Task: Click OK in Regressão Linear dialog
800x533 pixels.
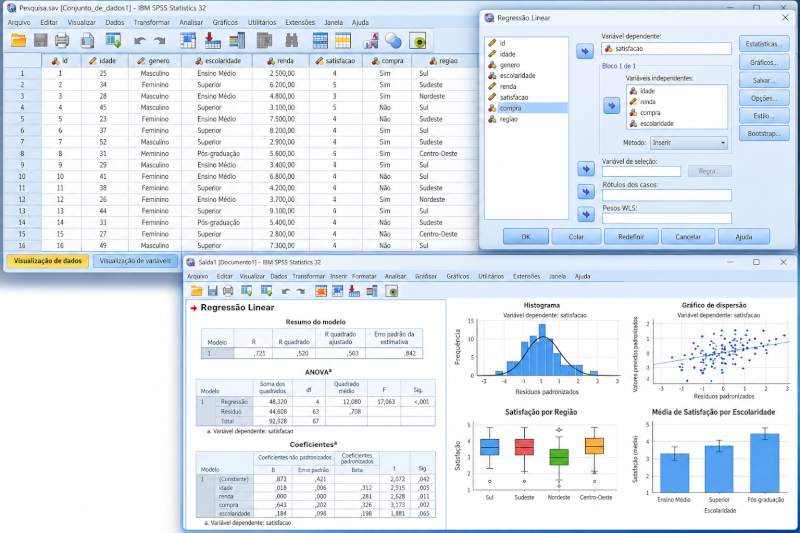Action: pyautogui.click(x=526, y=237)
